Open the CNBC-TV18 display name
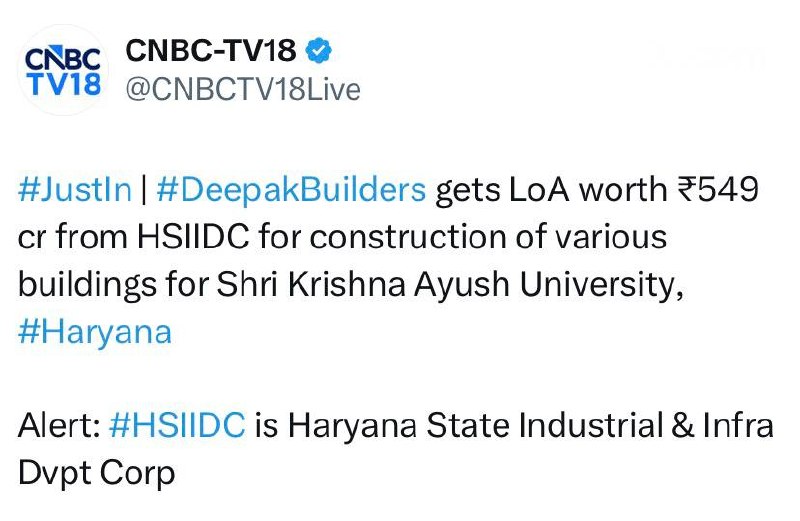 pos(211,51)
